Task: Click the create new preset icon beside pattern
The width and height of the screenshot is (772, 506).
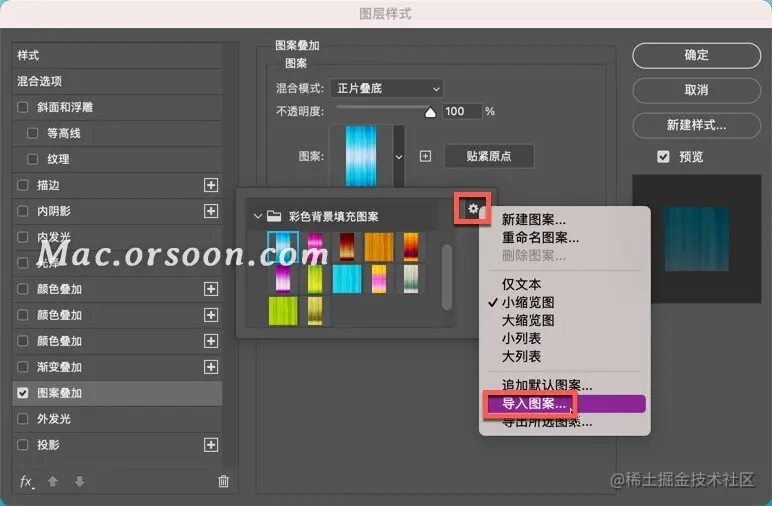Action: pos(425,156)
